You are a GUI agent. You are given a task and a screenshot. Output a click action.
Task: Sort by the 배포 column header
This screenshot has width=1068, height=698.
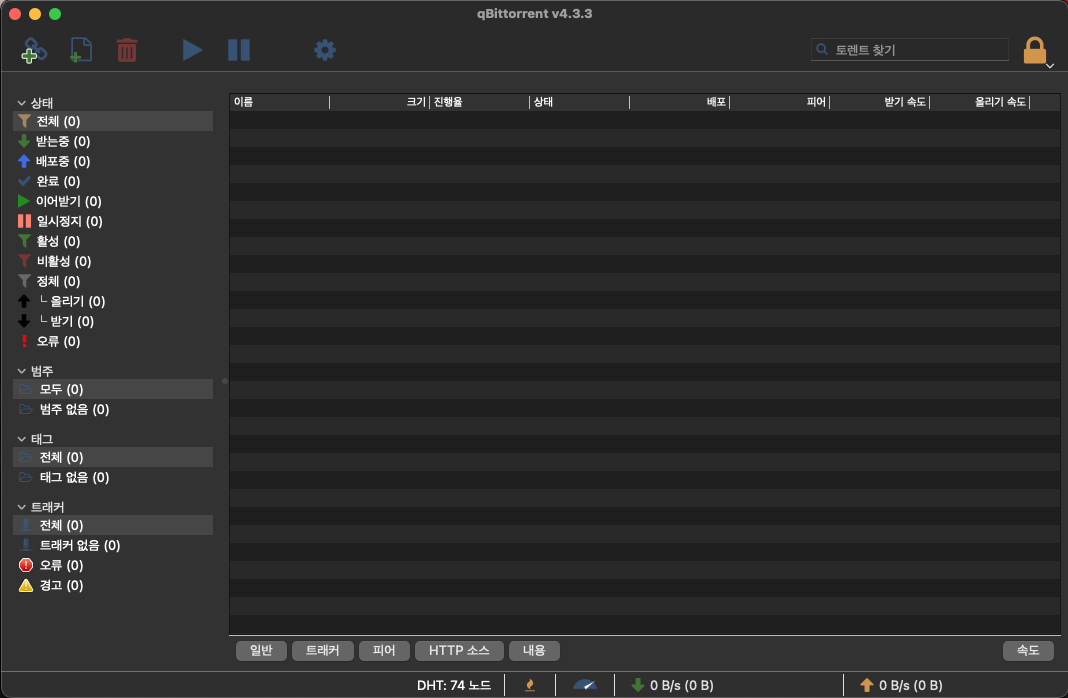(680, 102)
